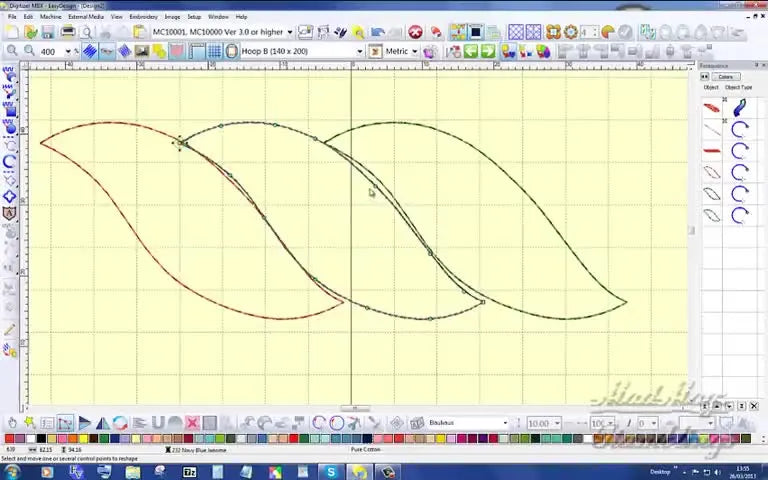Open the file with folder icon

pyautogui.click(x=31, y=32)
